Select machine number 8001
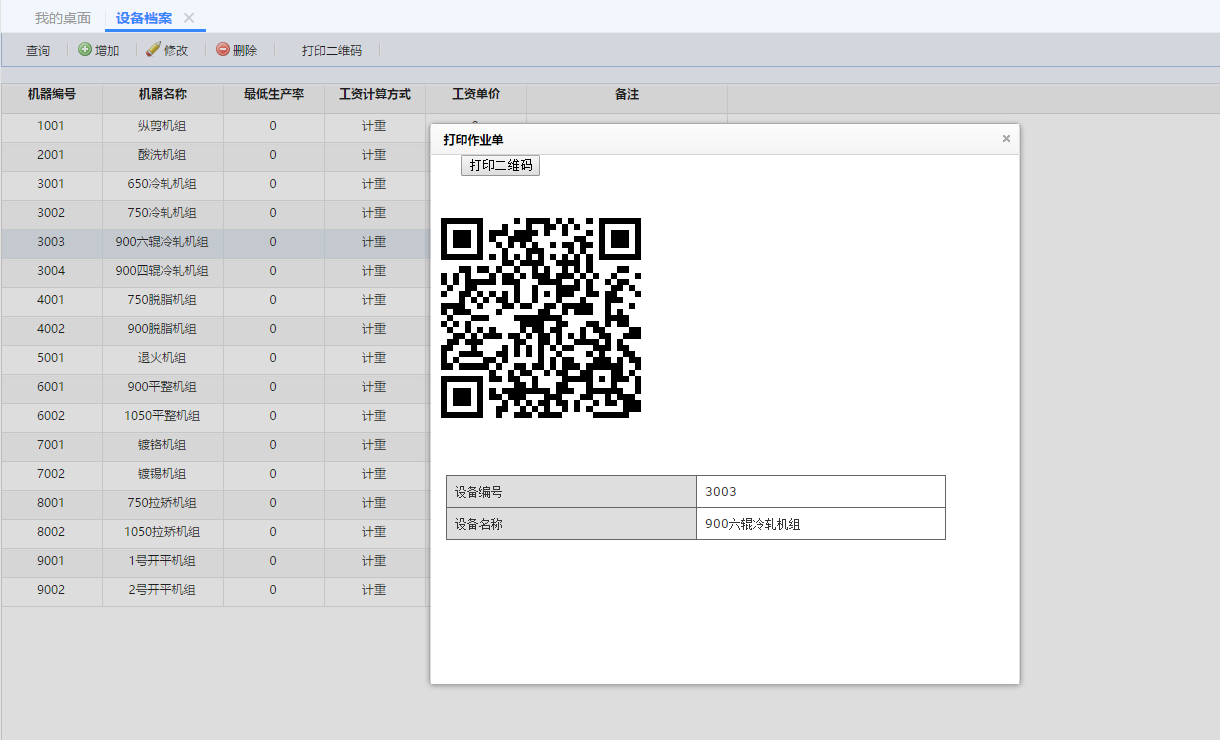The height and width of the screenshot is (740, 1220). 51,503
